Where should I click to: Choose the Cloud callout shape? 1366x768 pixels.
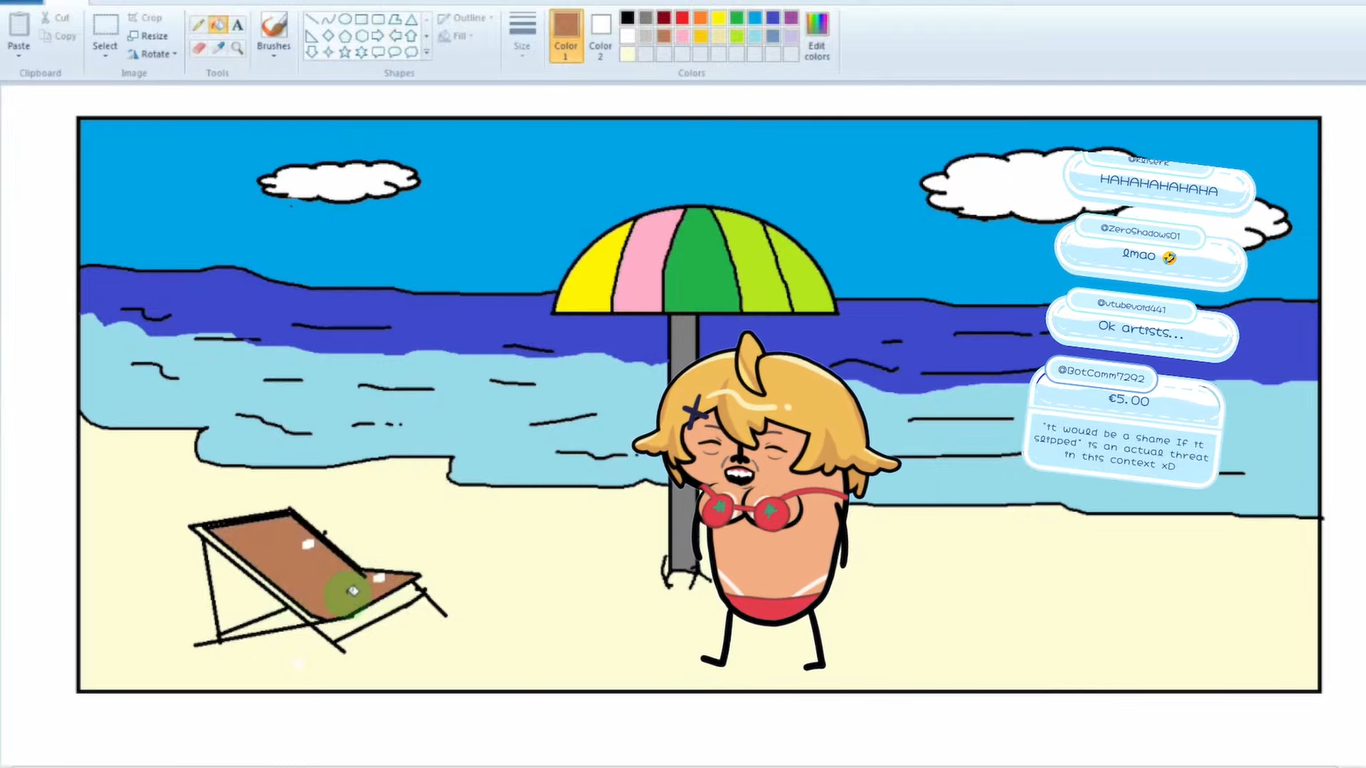(411, 52)
